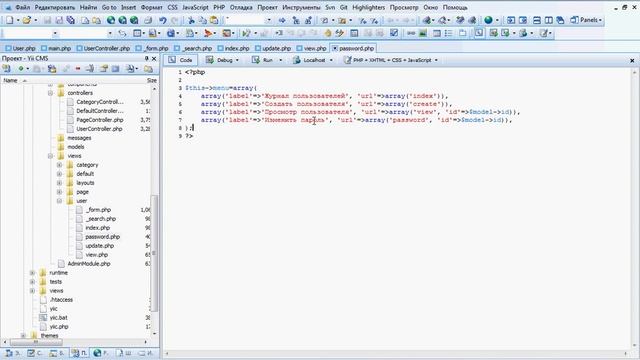Click the first icon in Project panel toolbar
The image size is (640, 360).
tap(7, 69)
